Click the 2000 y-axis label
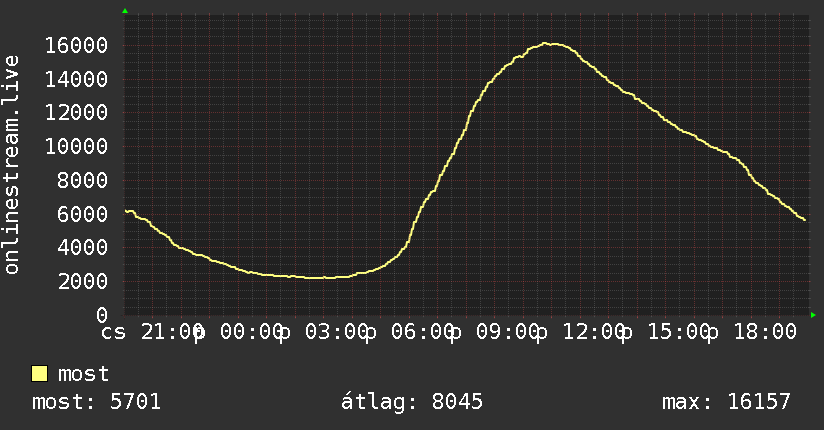824x430 pixels. (83, 281)
